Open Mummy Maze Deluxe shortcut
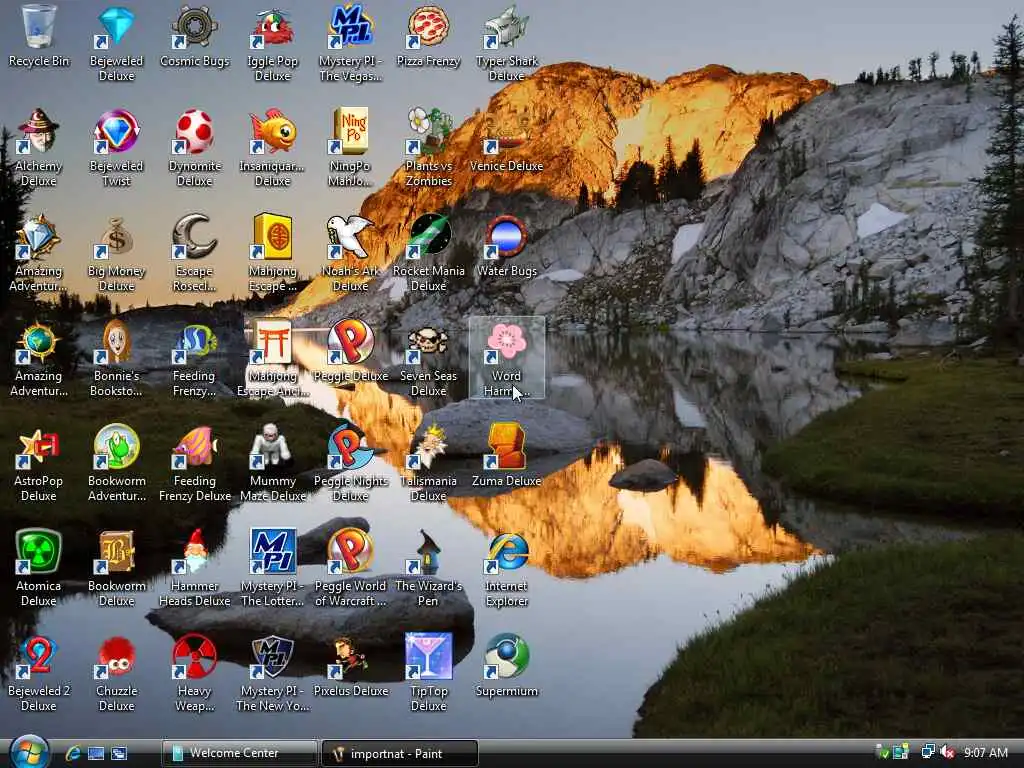The image size is (1024, 768). (x=272, y=463)
